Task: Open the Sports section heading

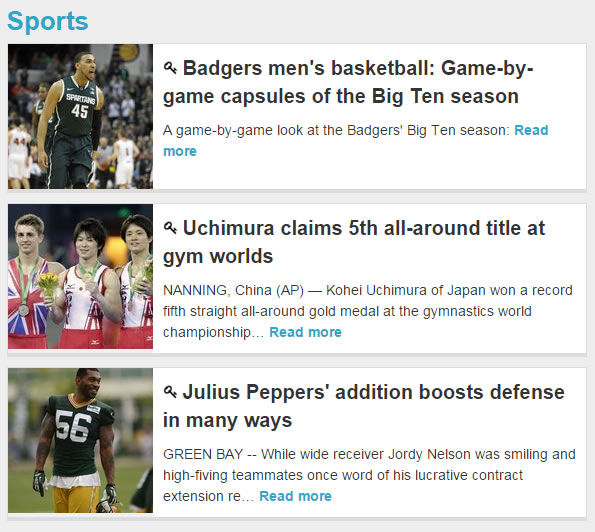Action: tap(48, 21)
